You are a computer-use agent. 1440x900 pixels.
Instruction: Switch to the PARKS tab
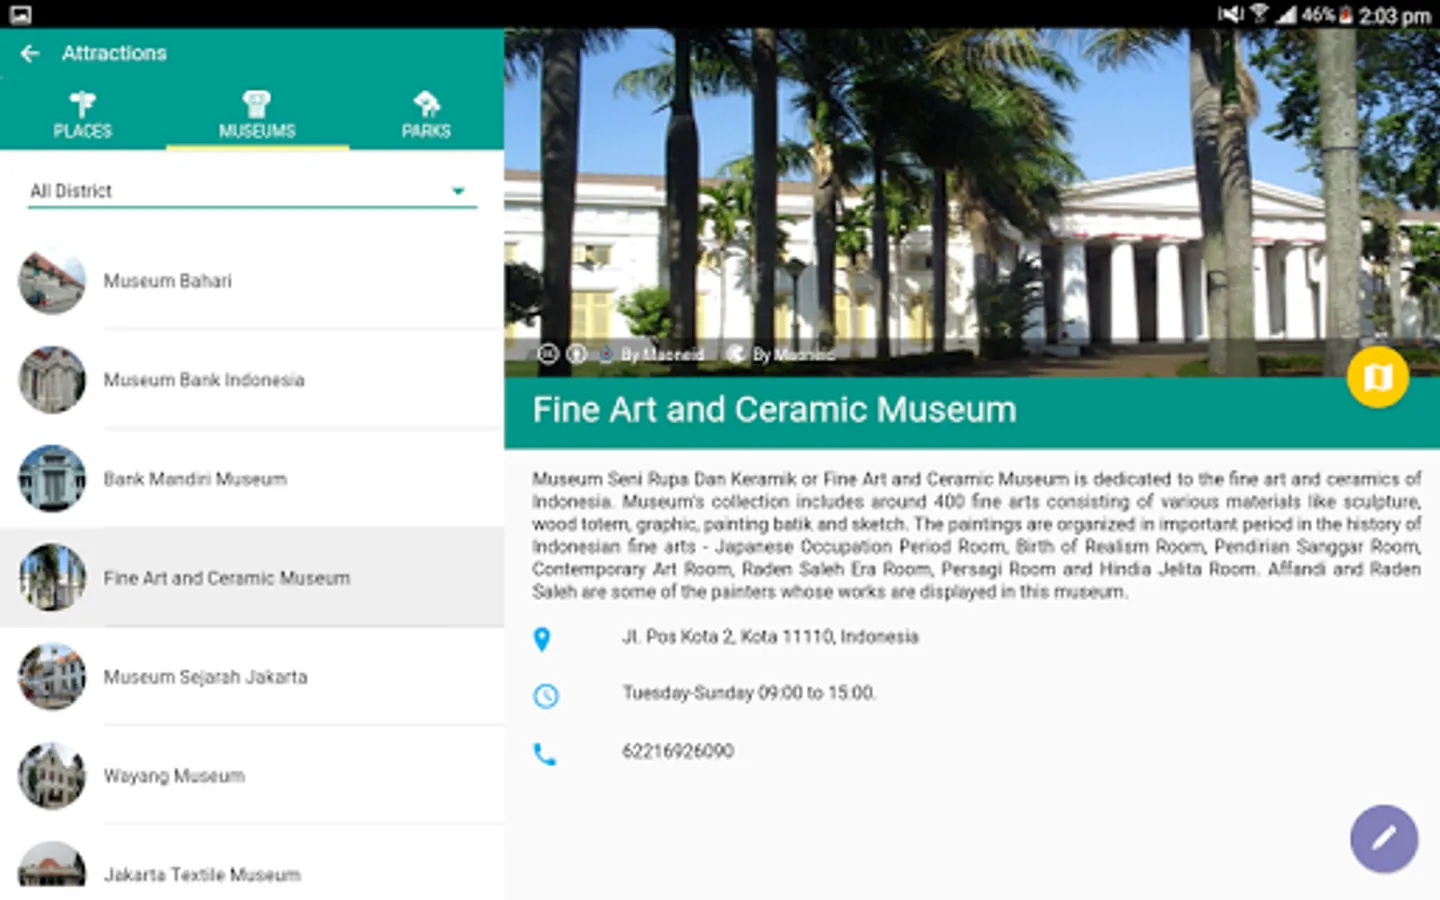427,113
